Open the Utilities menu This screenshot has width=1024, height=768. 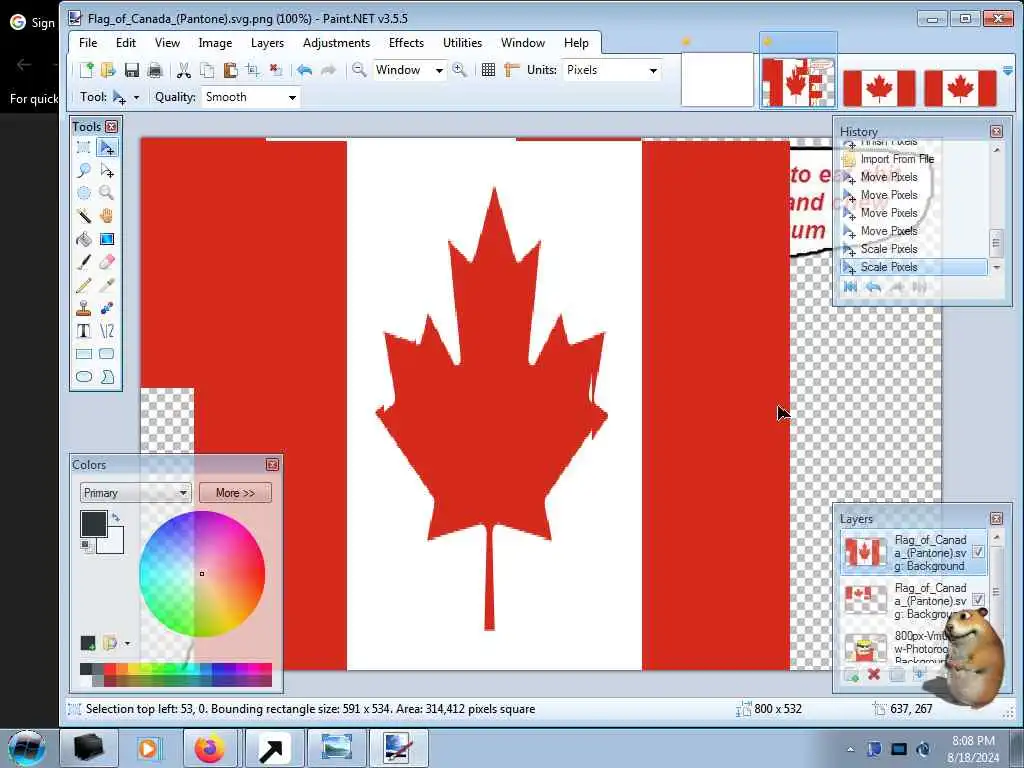462,42
